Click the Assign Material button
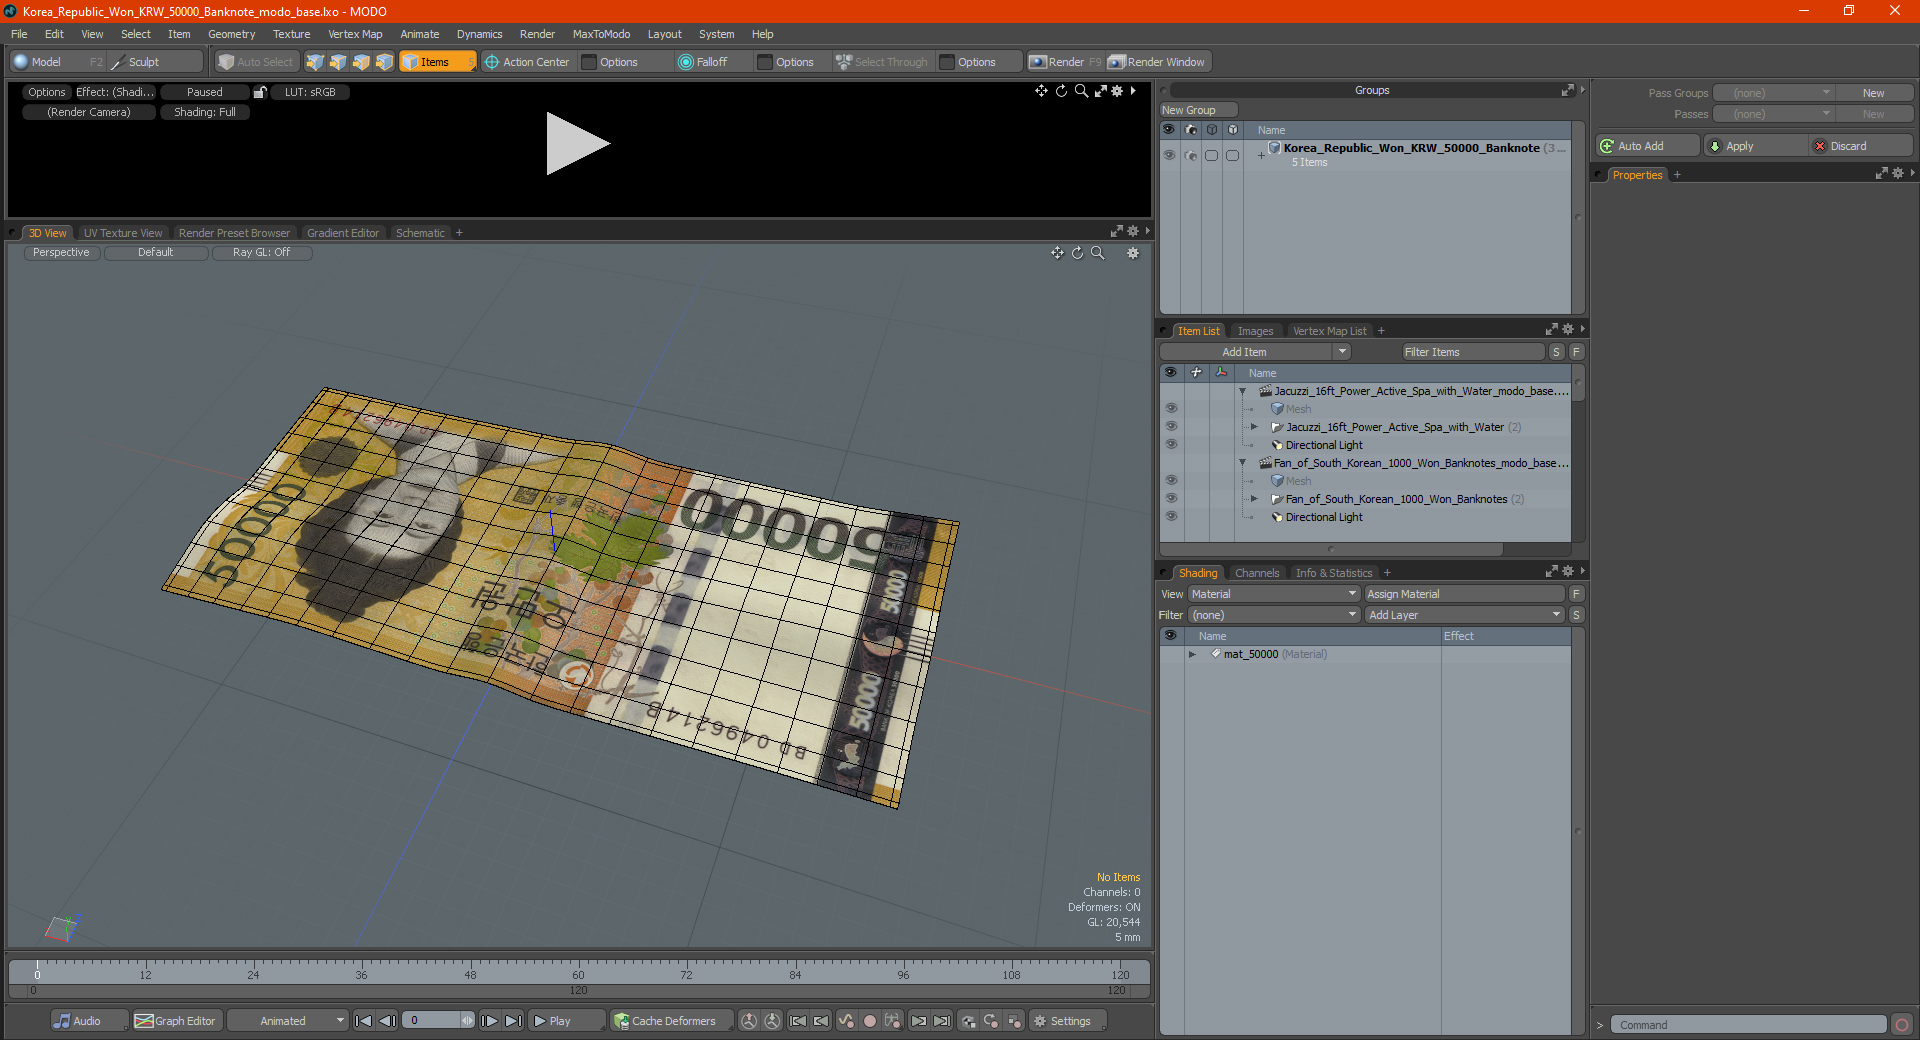The height and width of the screenshot is (1040, 1920). (1464, 594)
